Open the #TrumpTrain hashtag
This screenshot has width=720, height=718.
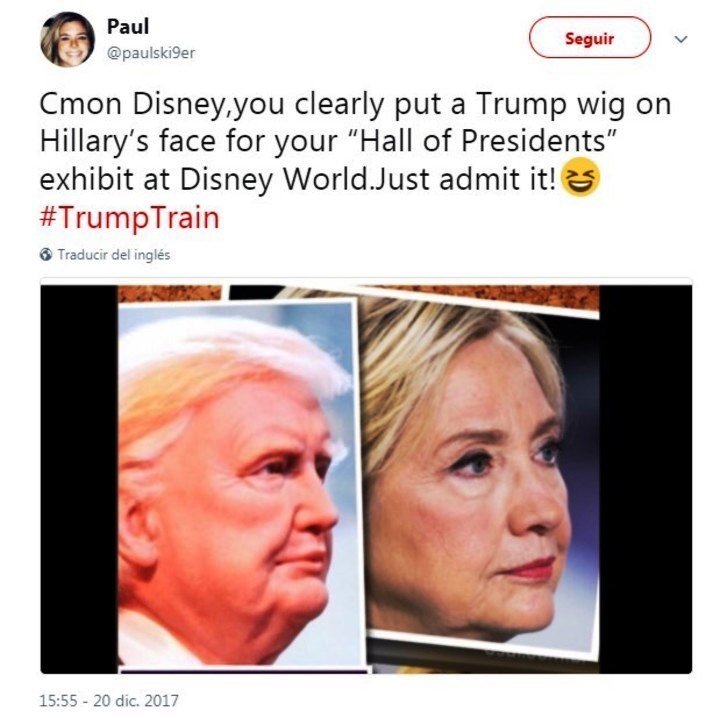pos(129,217)
